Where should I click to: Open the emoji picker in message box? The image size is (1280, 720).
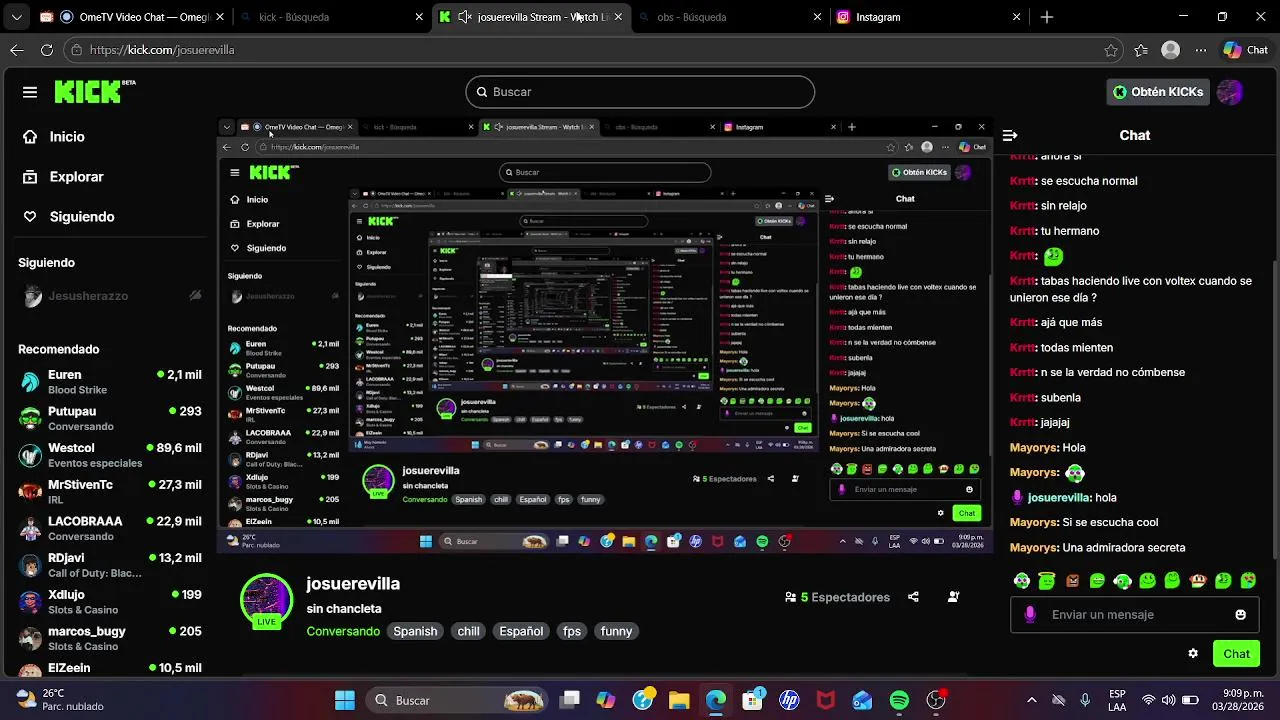point(1241,615)
